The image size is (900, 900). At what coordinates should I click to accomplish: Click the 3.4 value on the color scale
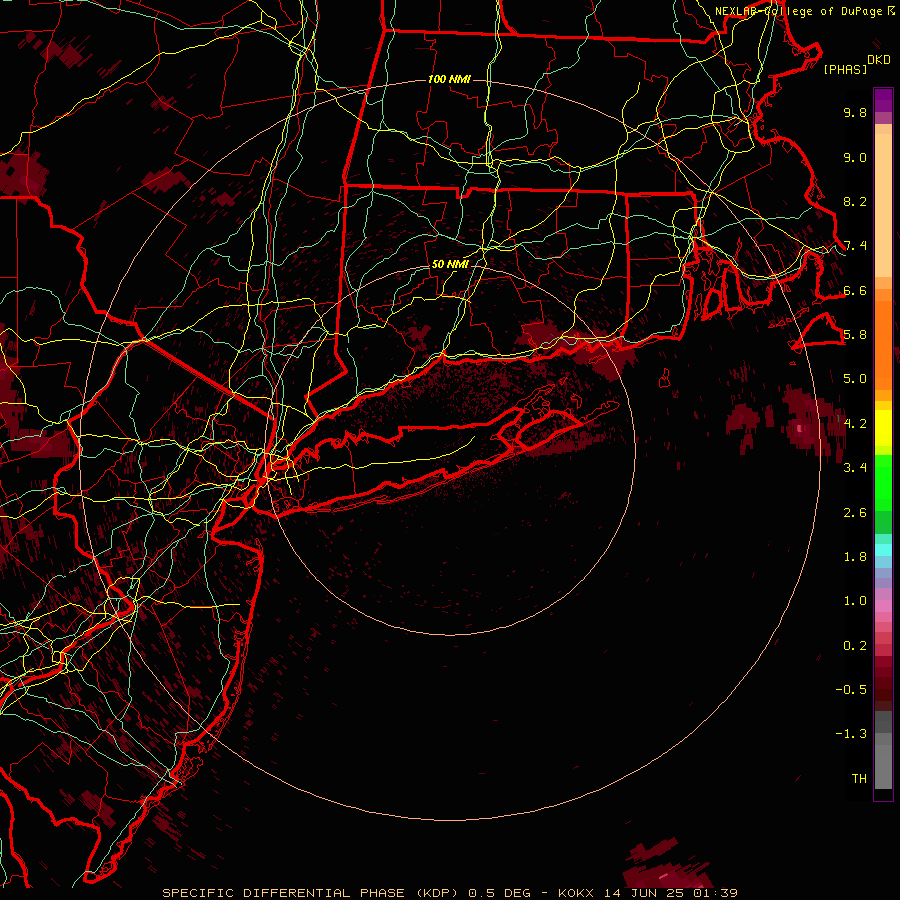pyautogui.click(x=855, y=468)
